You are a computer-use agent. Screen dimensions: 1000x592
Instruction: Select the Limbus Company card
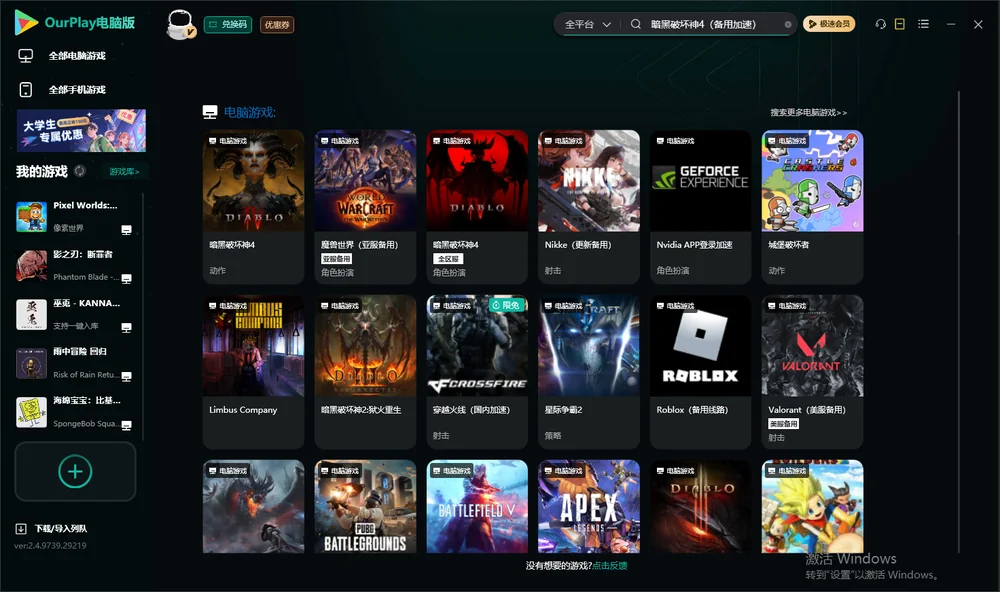pyautogui.click(x=253, y=372)
